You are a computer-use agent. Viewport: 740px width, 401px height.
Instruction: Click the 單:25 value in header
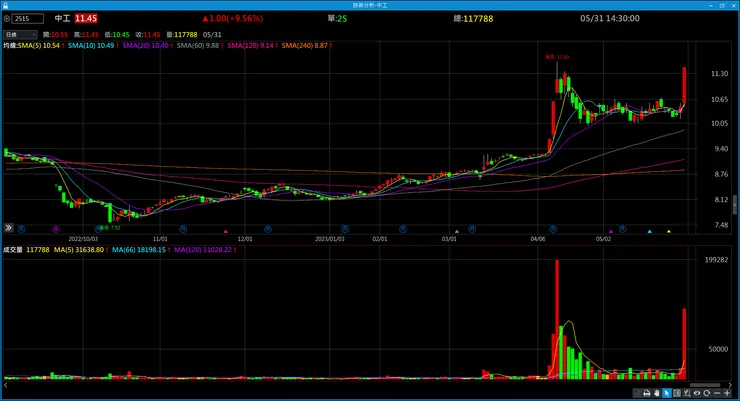click(x=337, y=18)
